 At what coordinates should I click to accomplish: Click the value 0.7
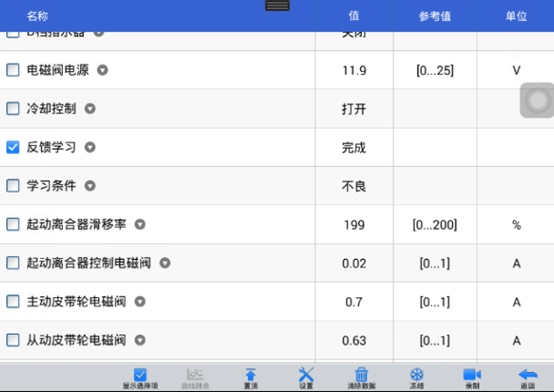pyautogui.click(x=354, y=302)
